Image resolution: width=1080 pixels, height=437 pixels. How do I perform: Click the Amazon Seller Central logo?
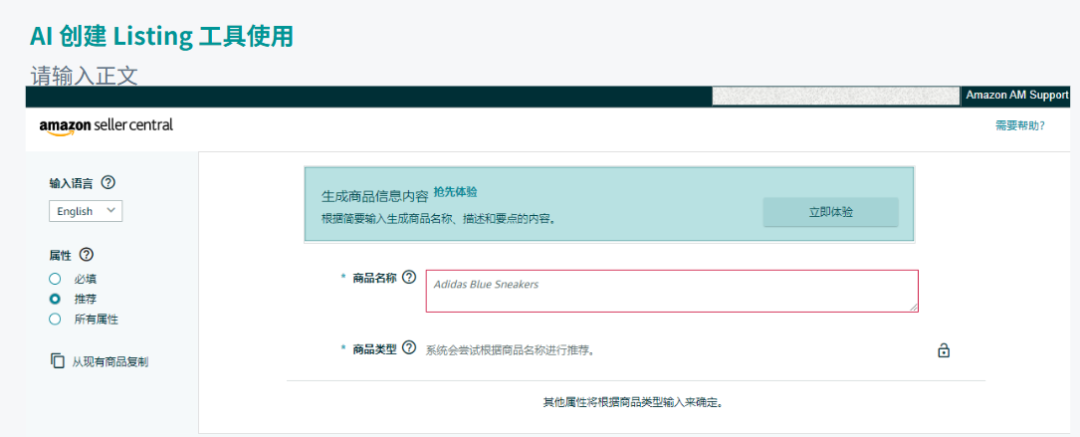click(106, 125)
